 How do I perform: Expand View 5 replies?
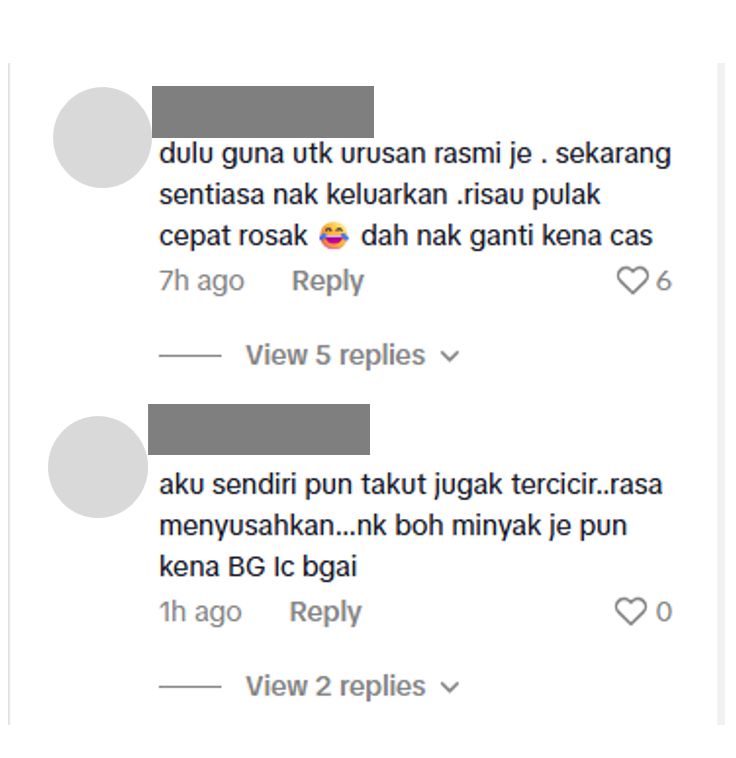[x=353, y=355]
